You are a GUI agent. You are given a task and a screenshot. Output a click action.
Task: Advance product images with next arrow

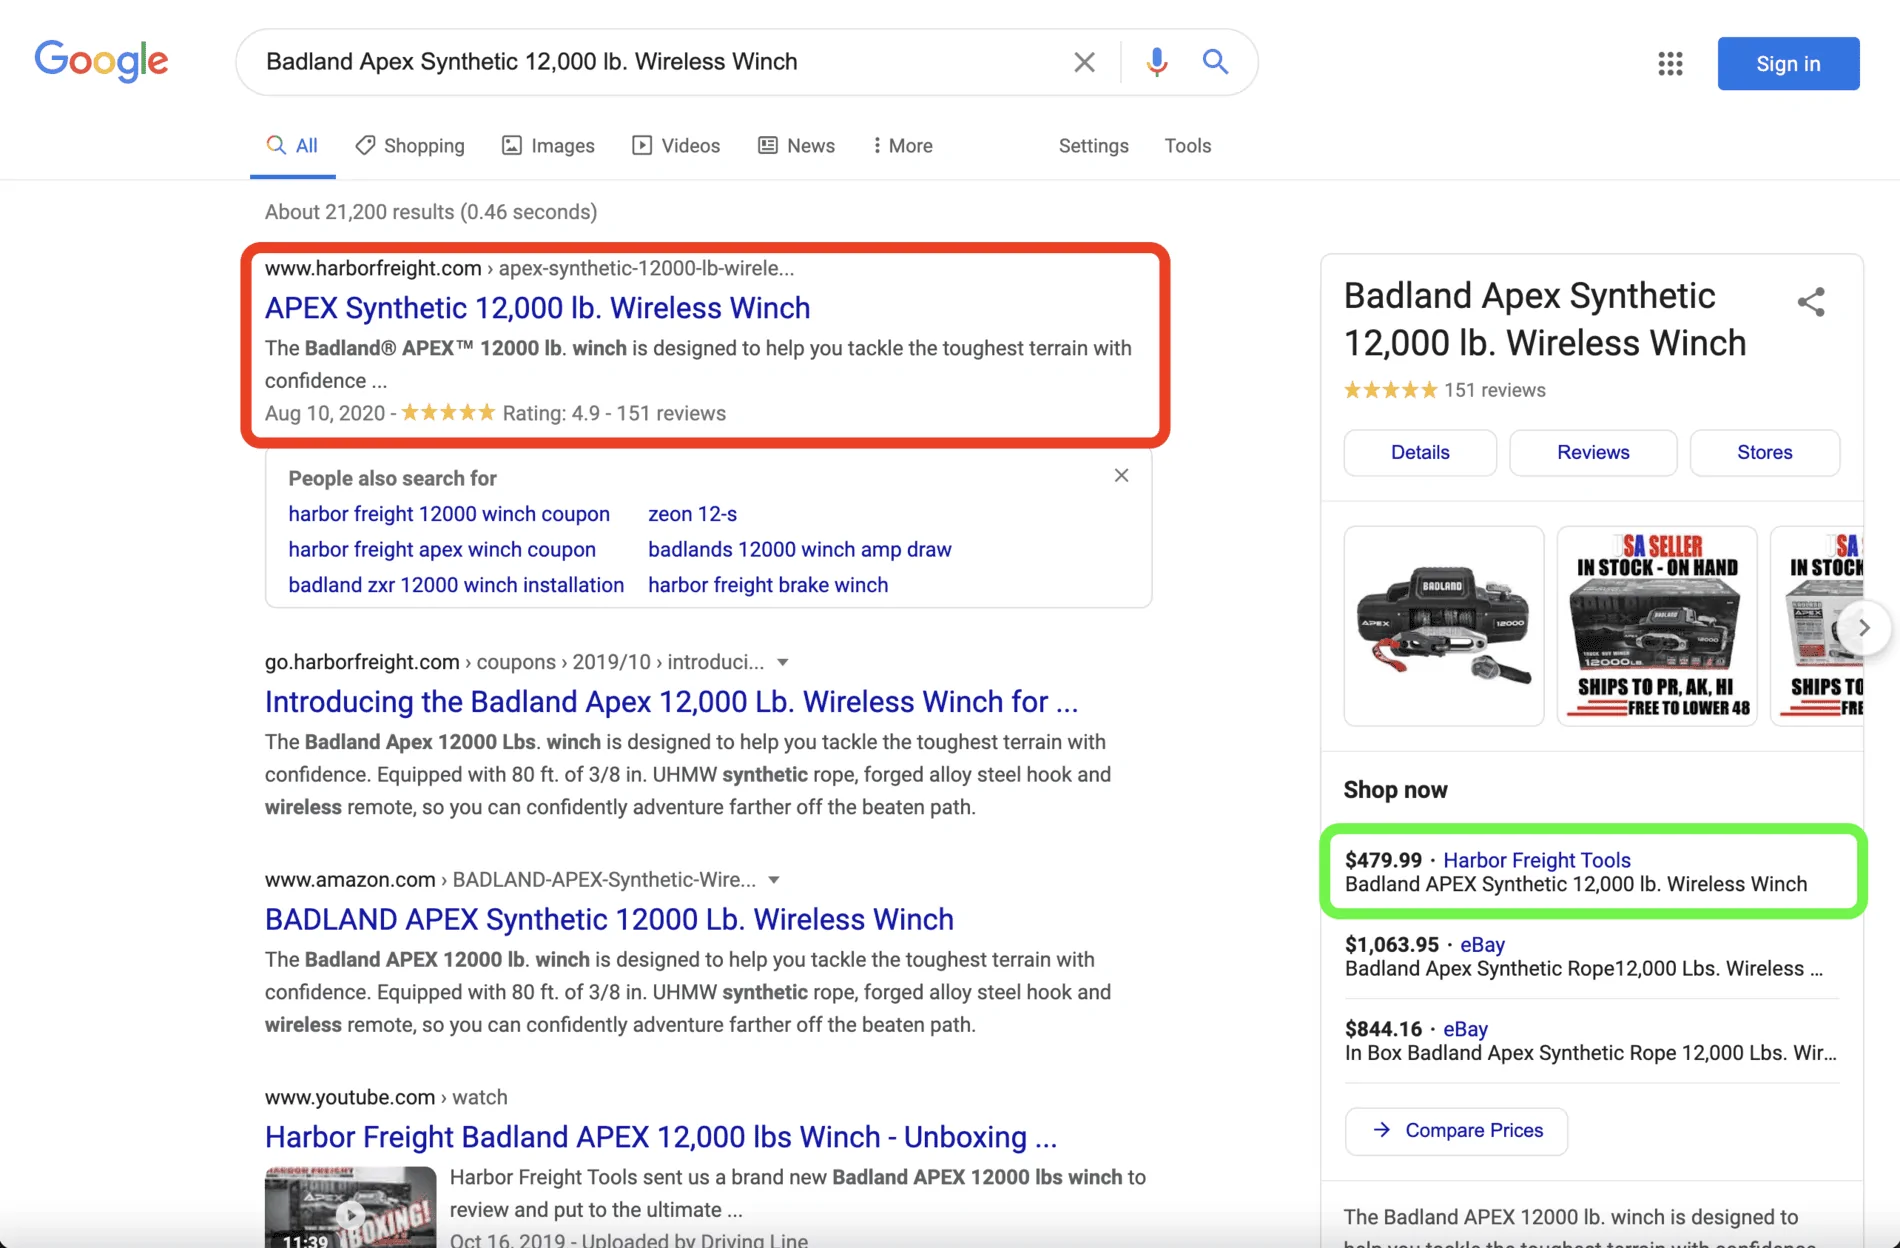click(x=1863, y=628)
